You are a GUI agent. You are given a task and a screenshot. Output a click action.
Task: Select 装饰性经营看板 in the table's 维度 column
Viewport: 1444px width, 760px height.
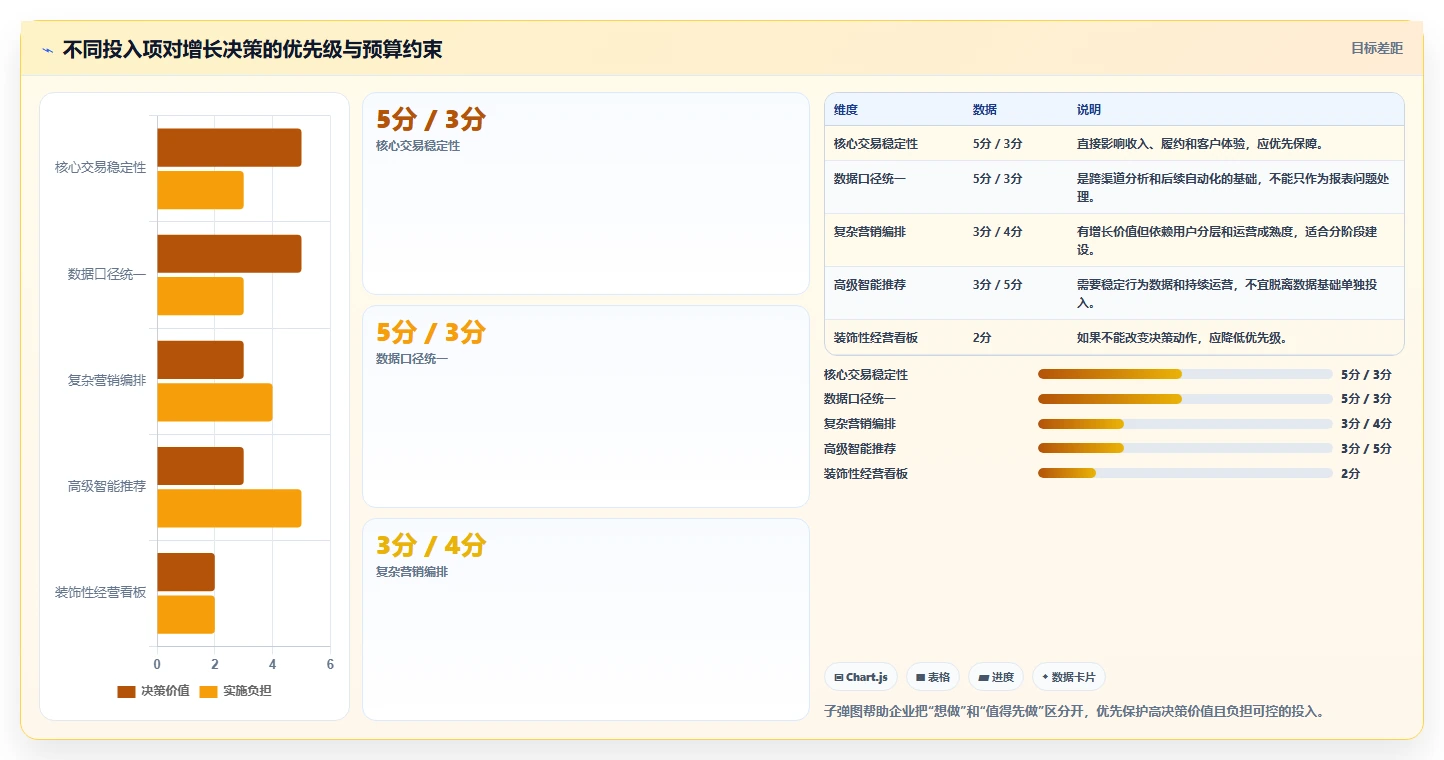[x=876, y=338]
